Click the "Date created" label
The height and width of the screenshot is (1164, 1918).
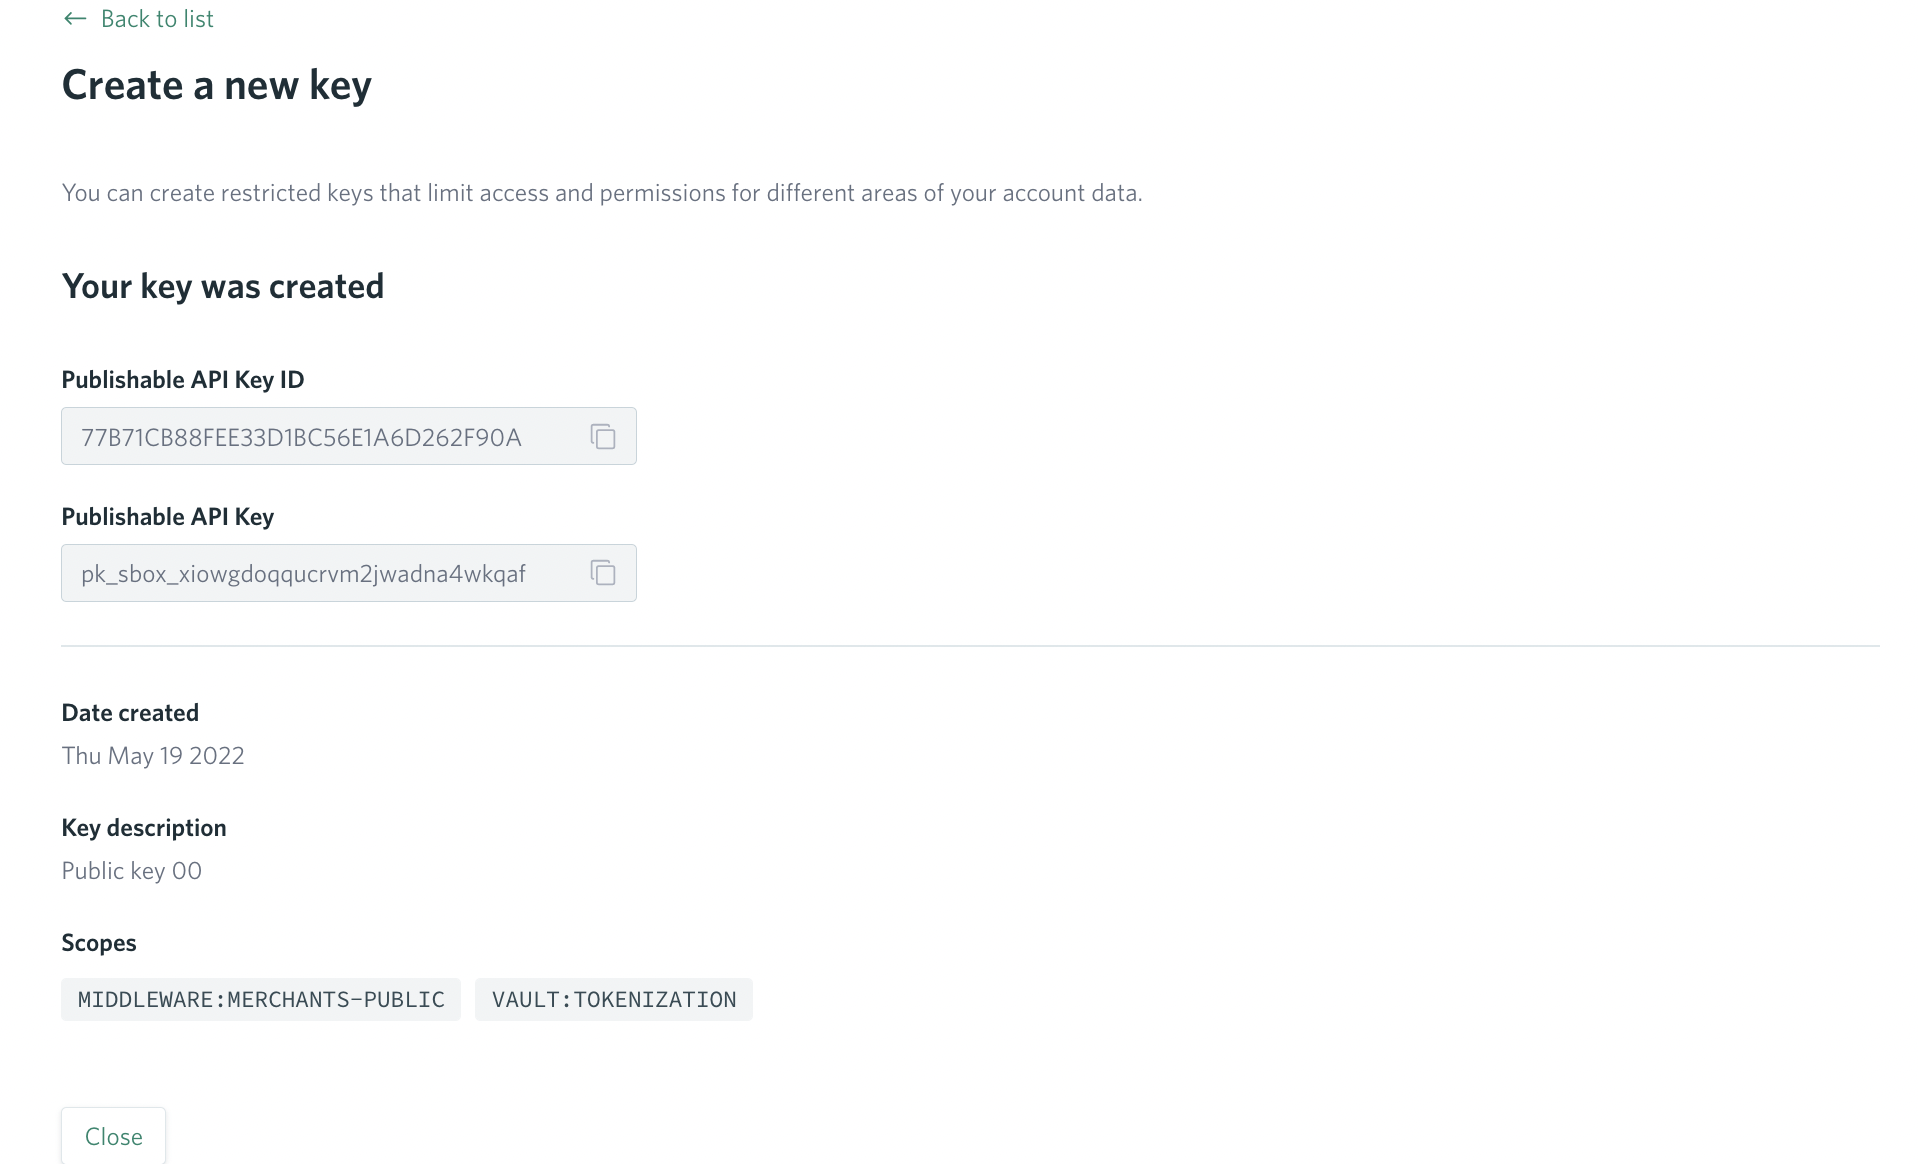point(130,713)
